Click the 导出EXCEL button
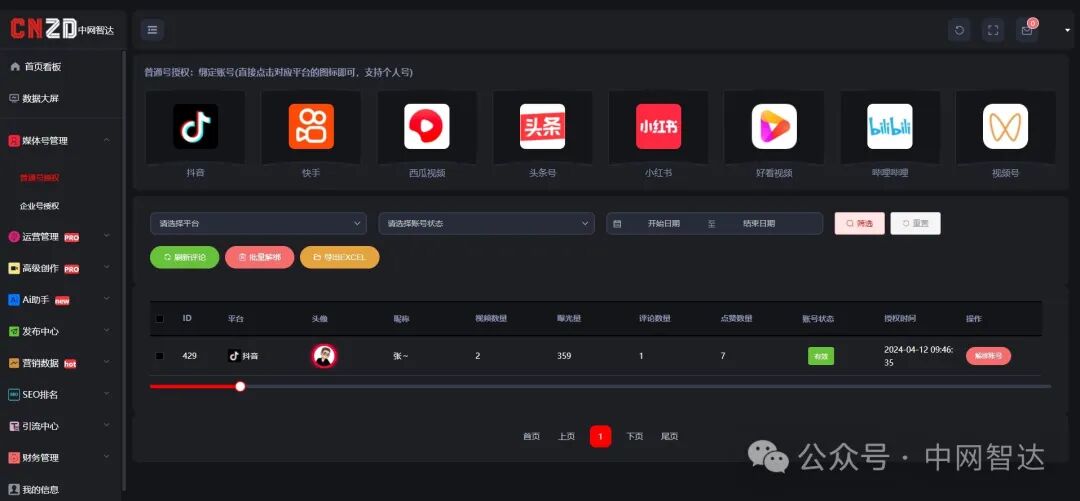Image resolution: width=1080 pixels, height=501 pixels. 340,257
